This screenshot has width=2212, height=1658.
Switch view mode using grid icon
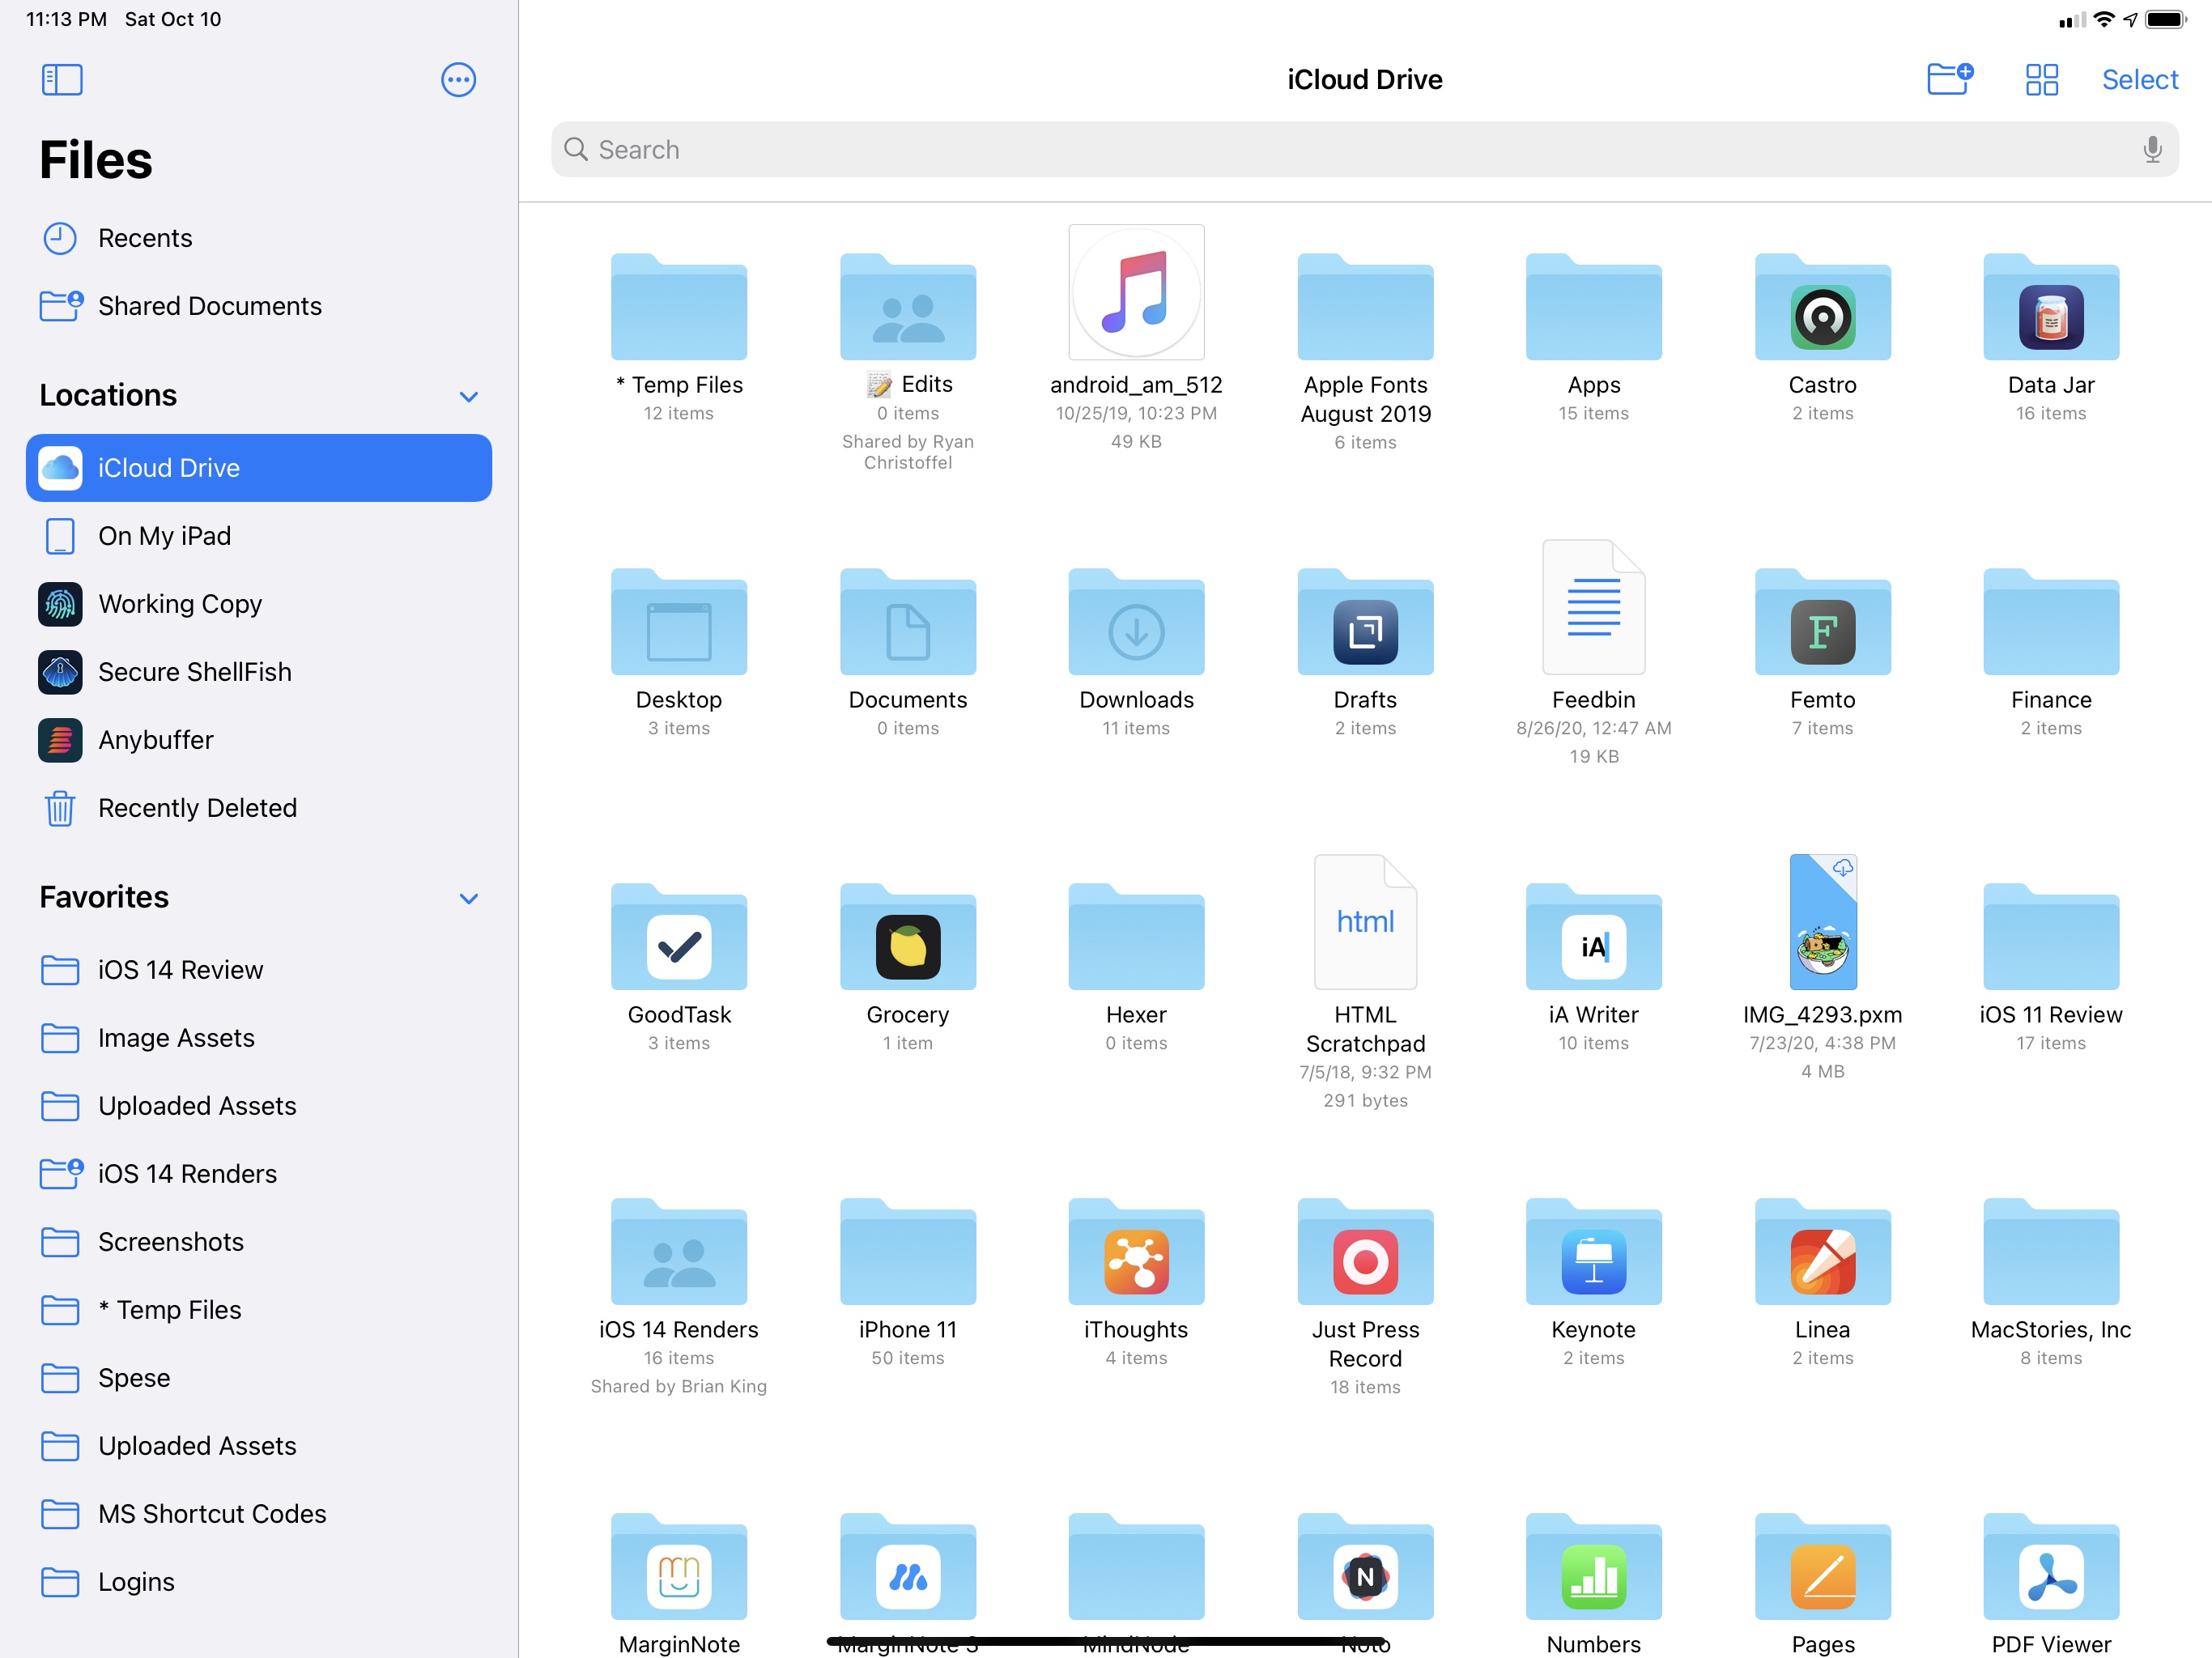tap(2041, 80)
